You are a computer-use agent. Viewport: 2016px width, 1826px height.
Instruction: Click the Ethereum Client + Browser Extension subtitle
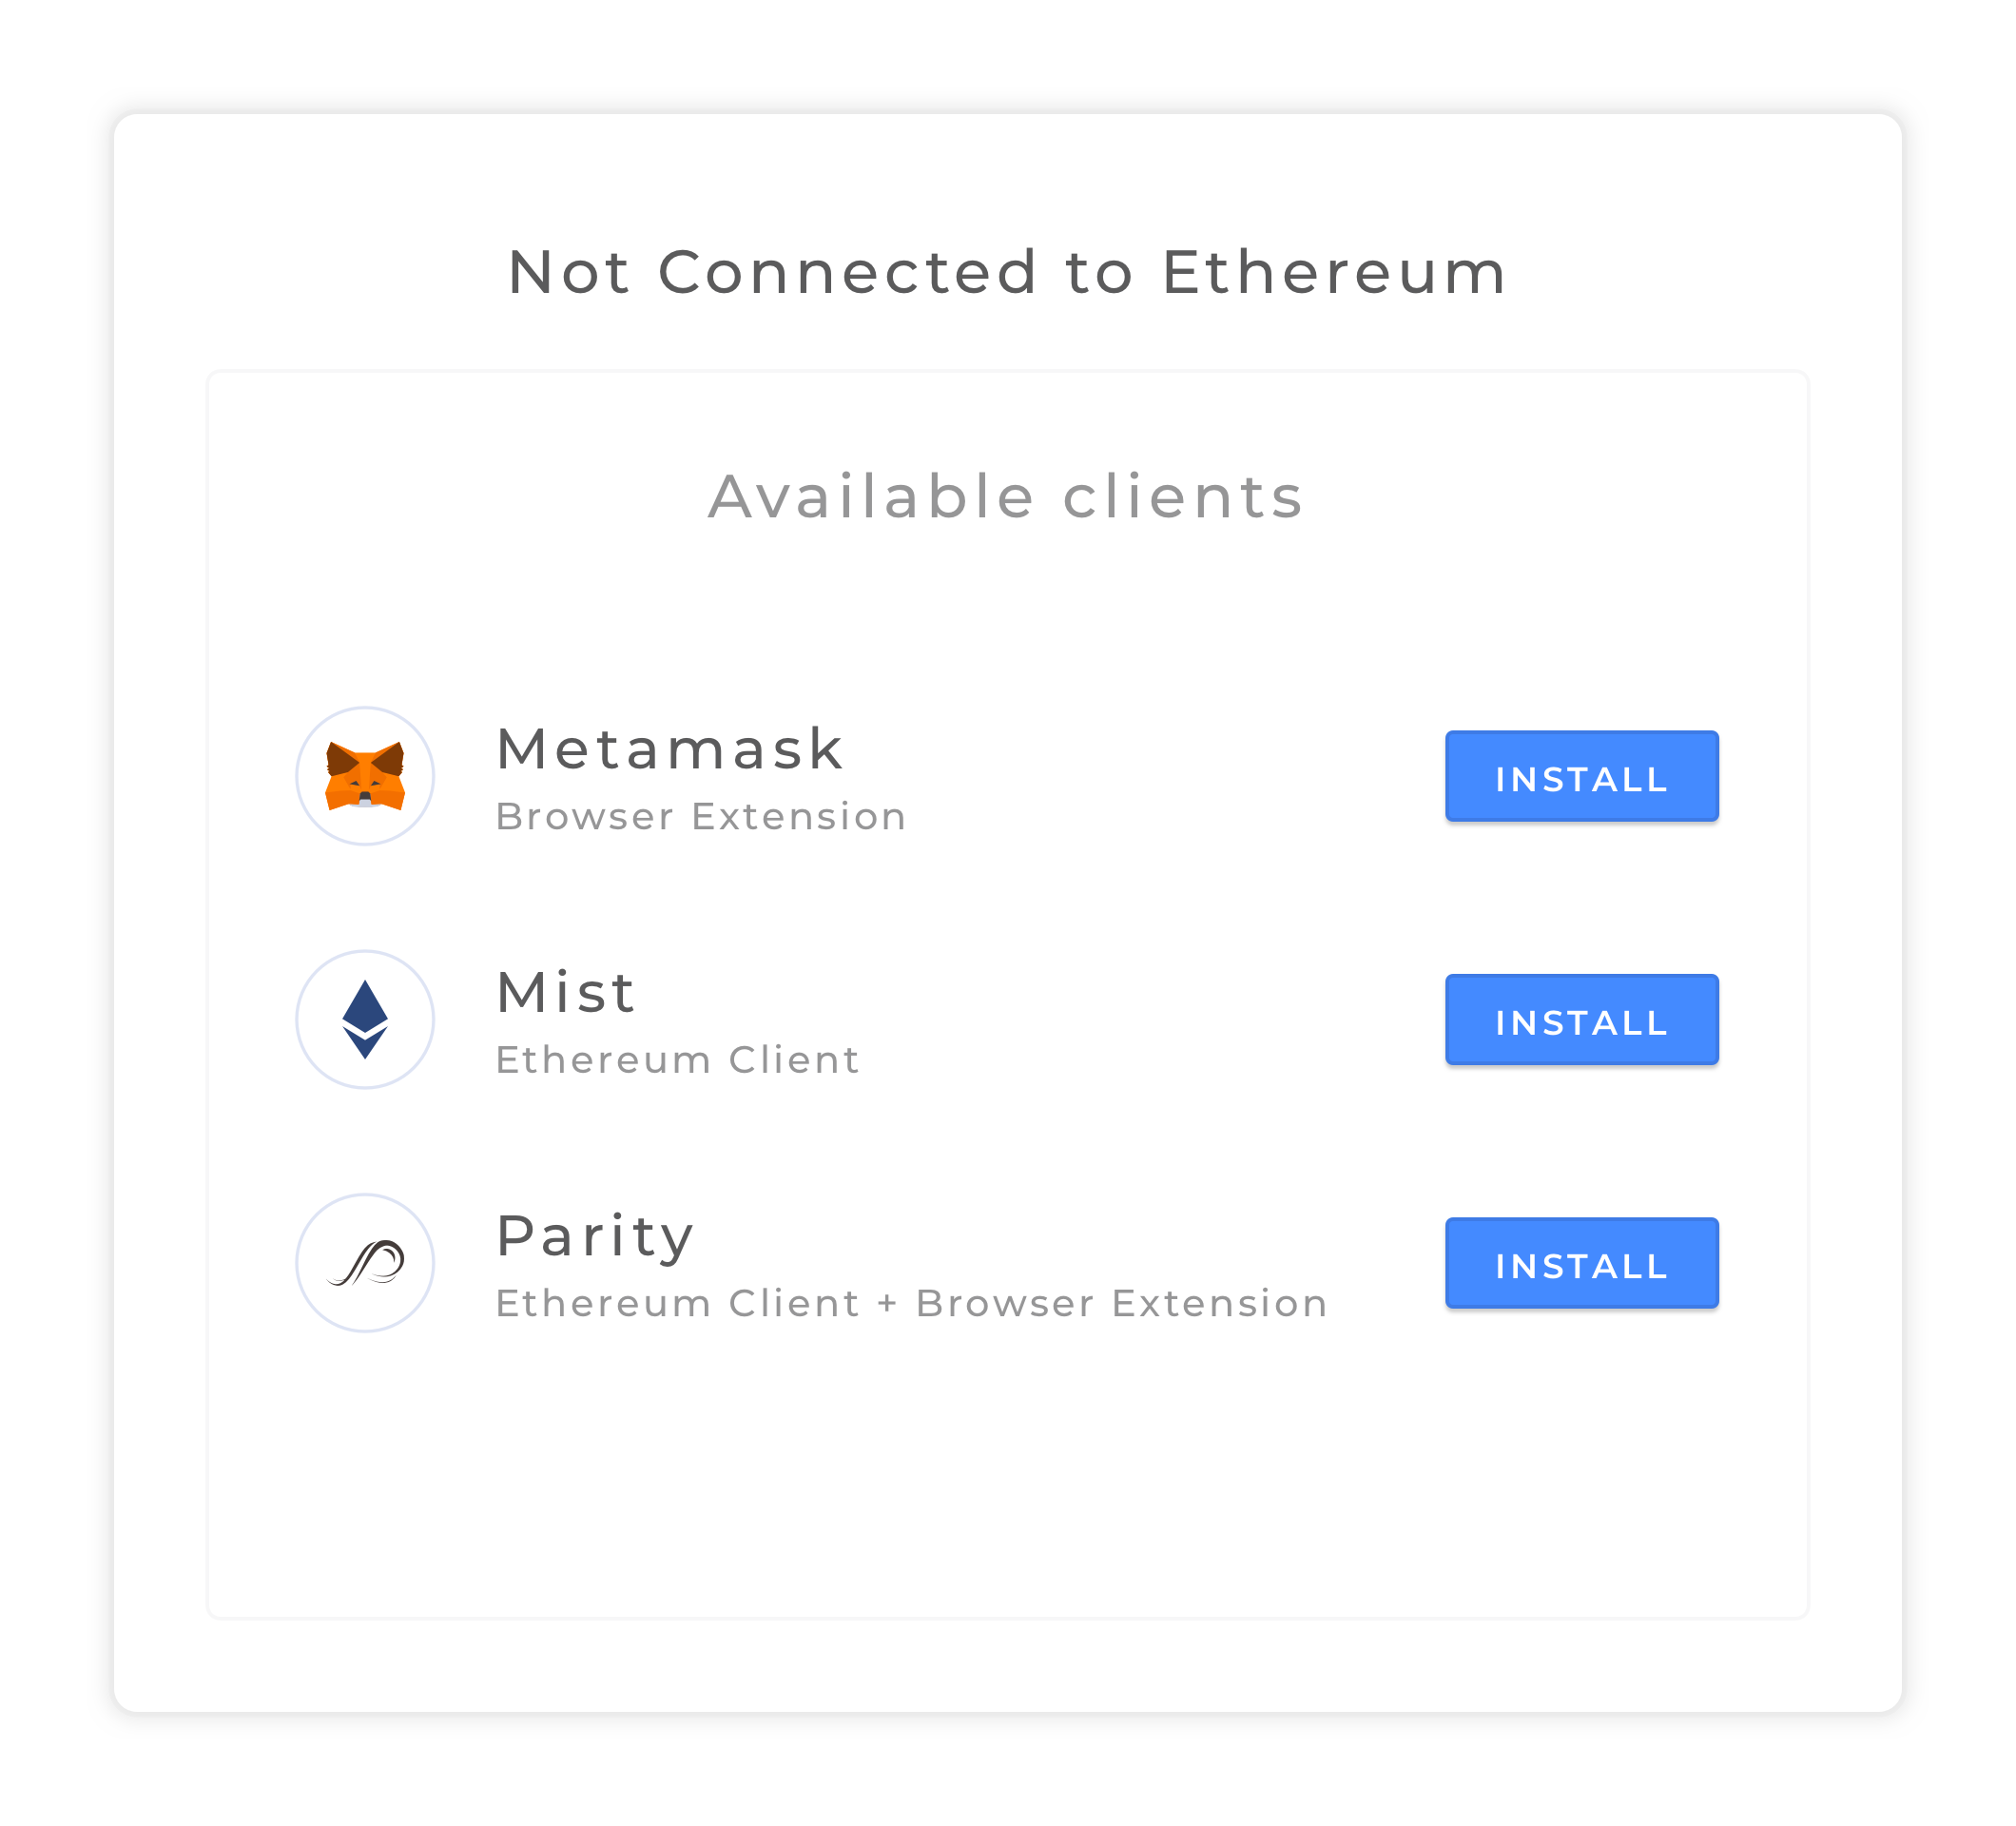coord(910,1302)
